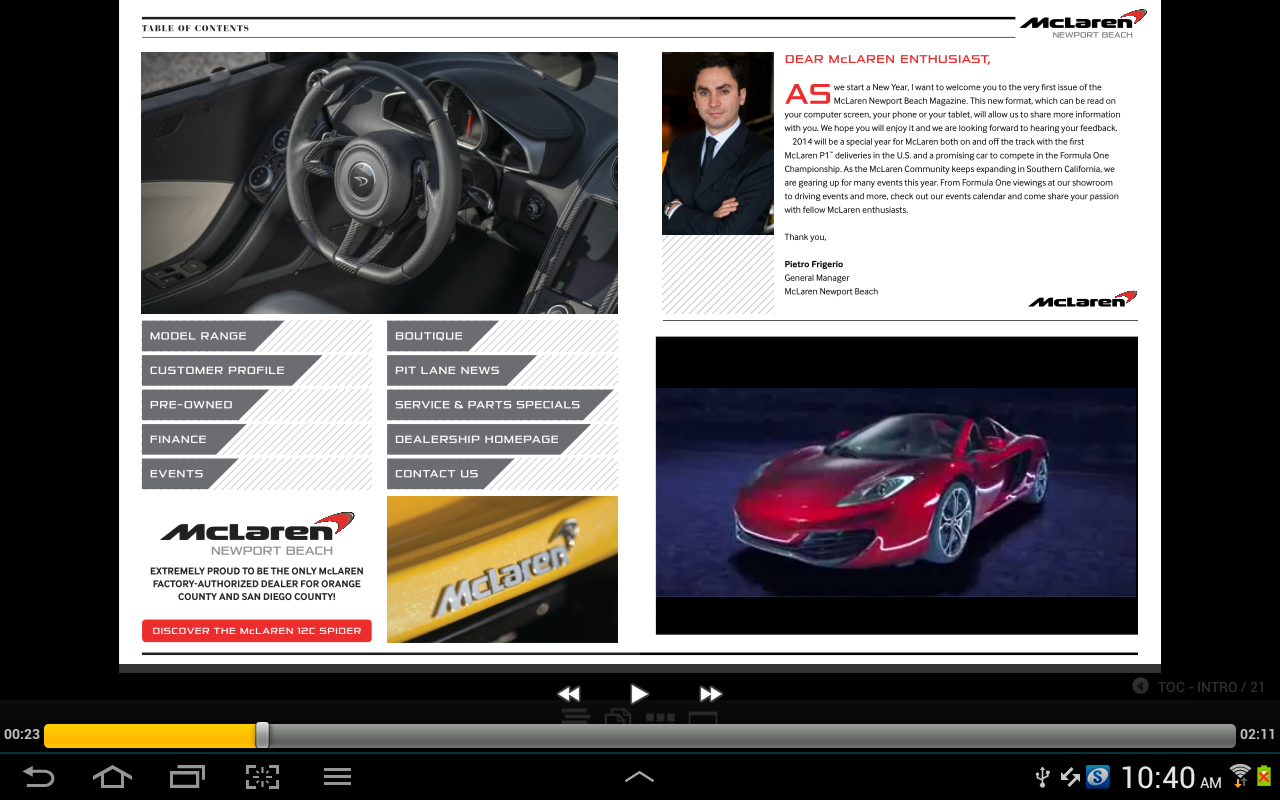The width and height of the screenshot is (1280, 800).
Task: Tap the blue S app notification icon
Action: [x=1099, y=777]
